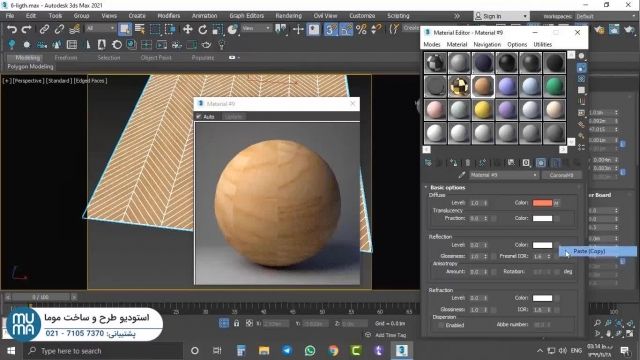Open the Sign In dropdown

501,16
